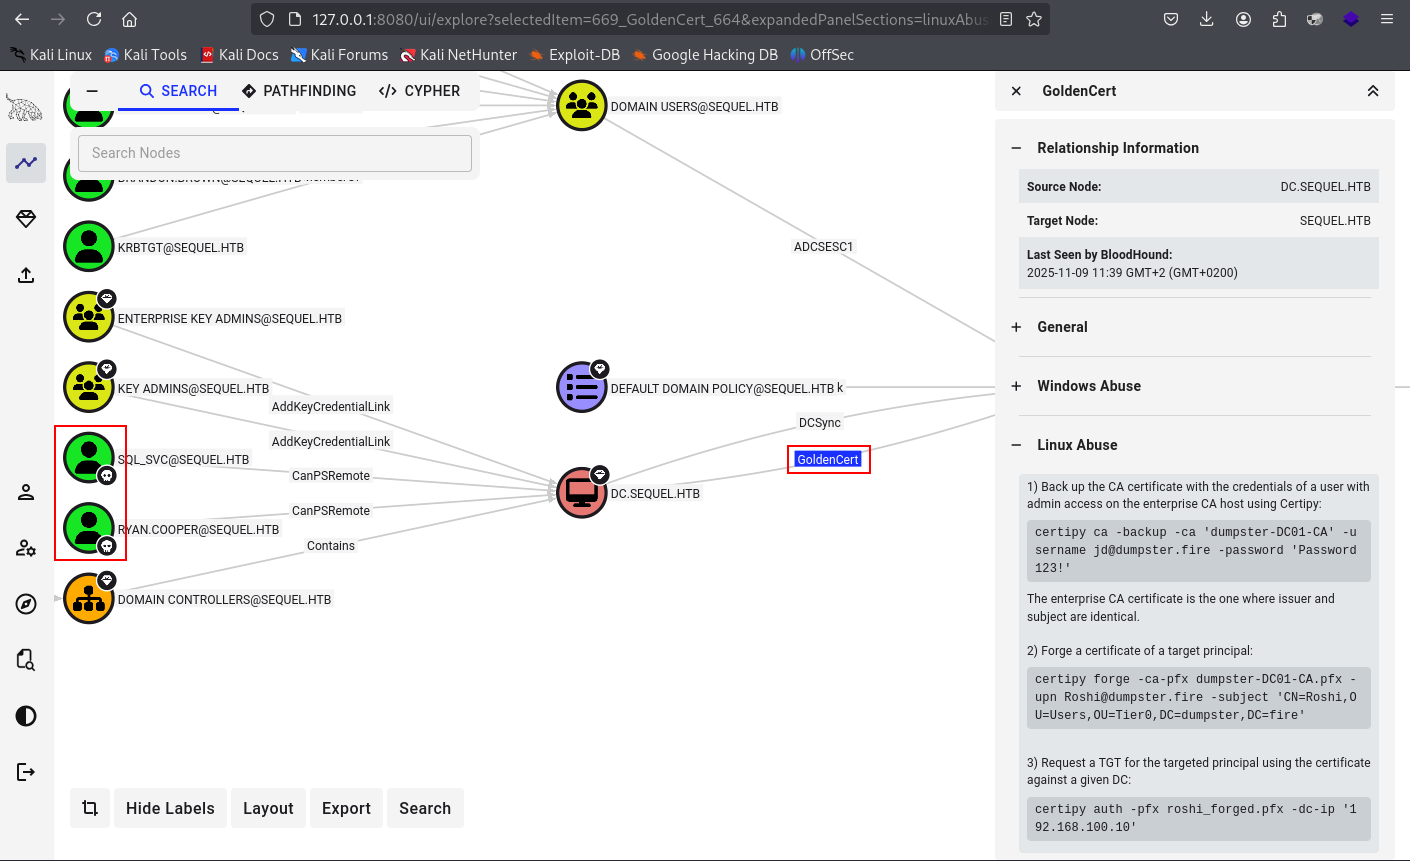Collapse all sections with double chevron
The height and width of the screenshot is (861, 1410).
coord(1373,91)
